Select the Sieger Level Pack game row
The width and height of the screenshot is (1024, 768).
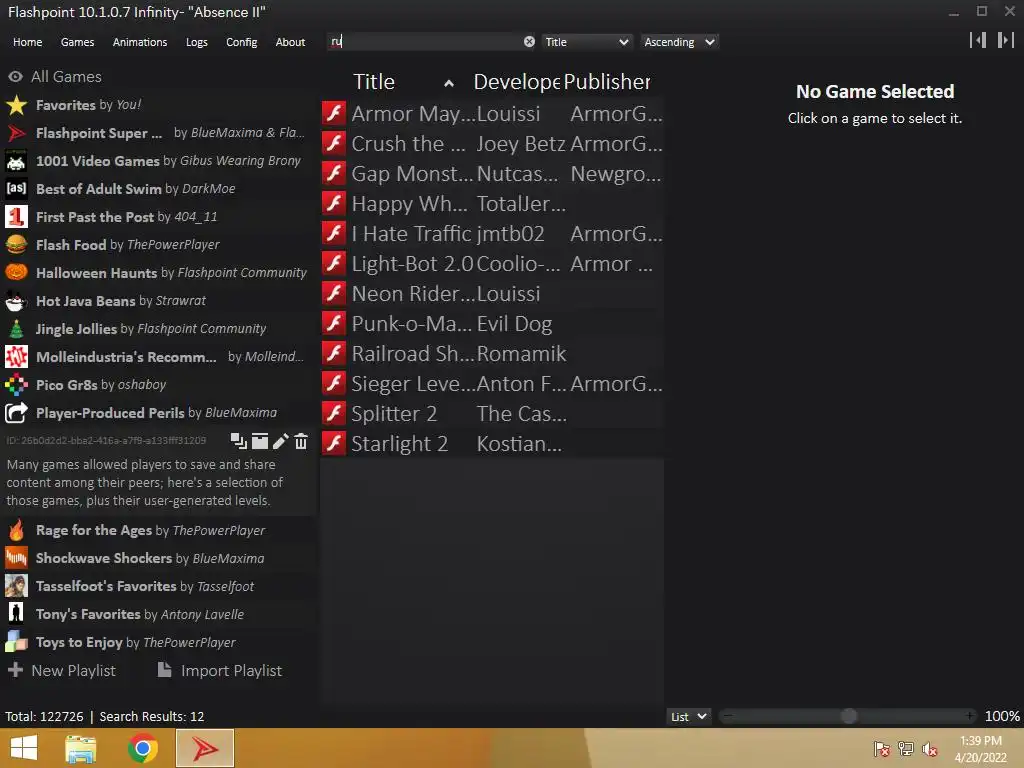click(492, 383)
